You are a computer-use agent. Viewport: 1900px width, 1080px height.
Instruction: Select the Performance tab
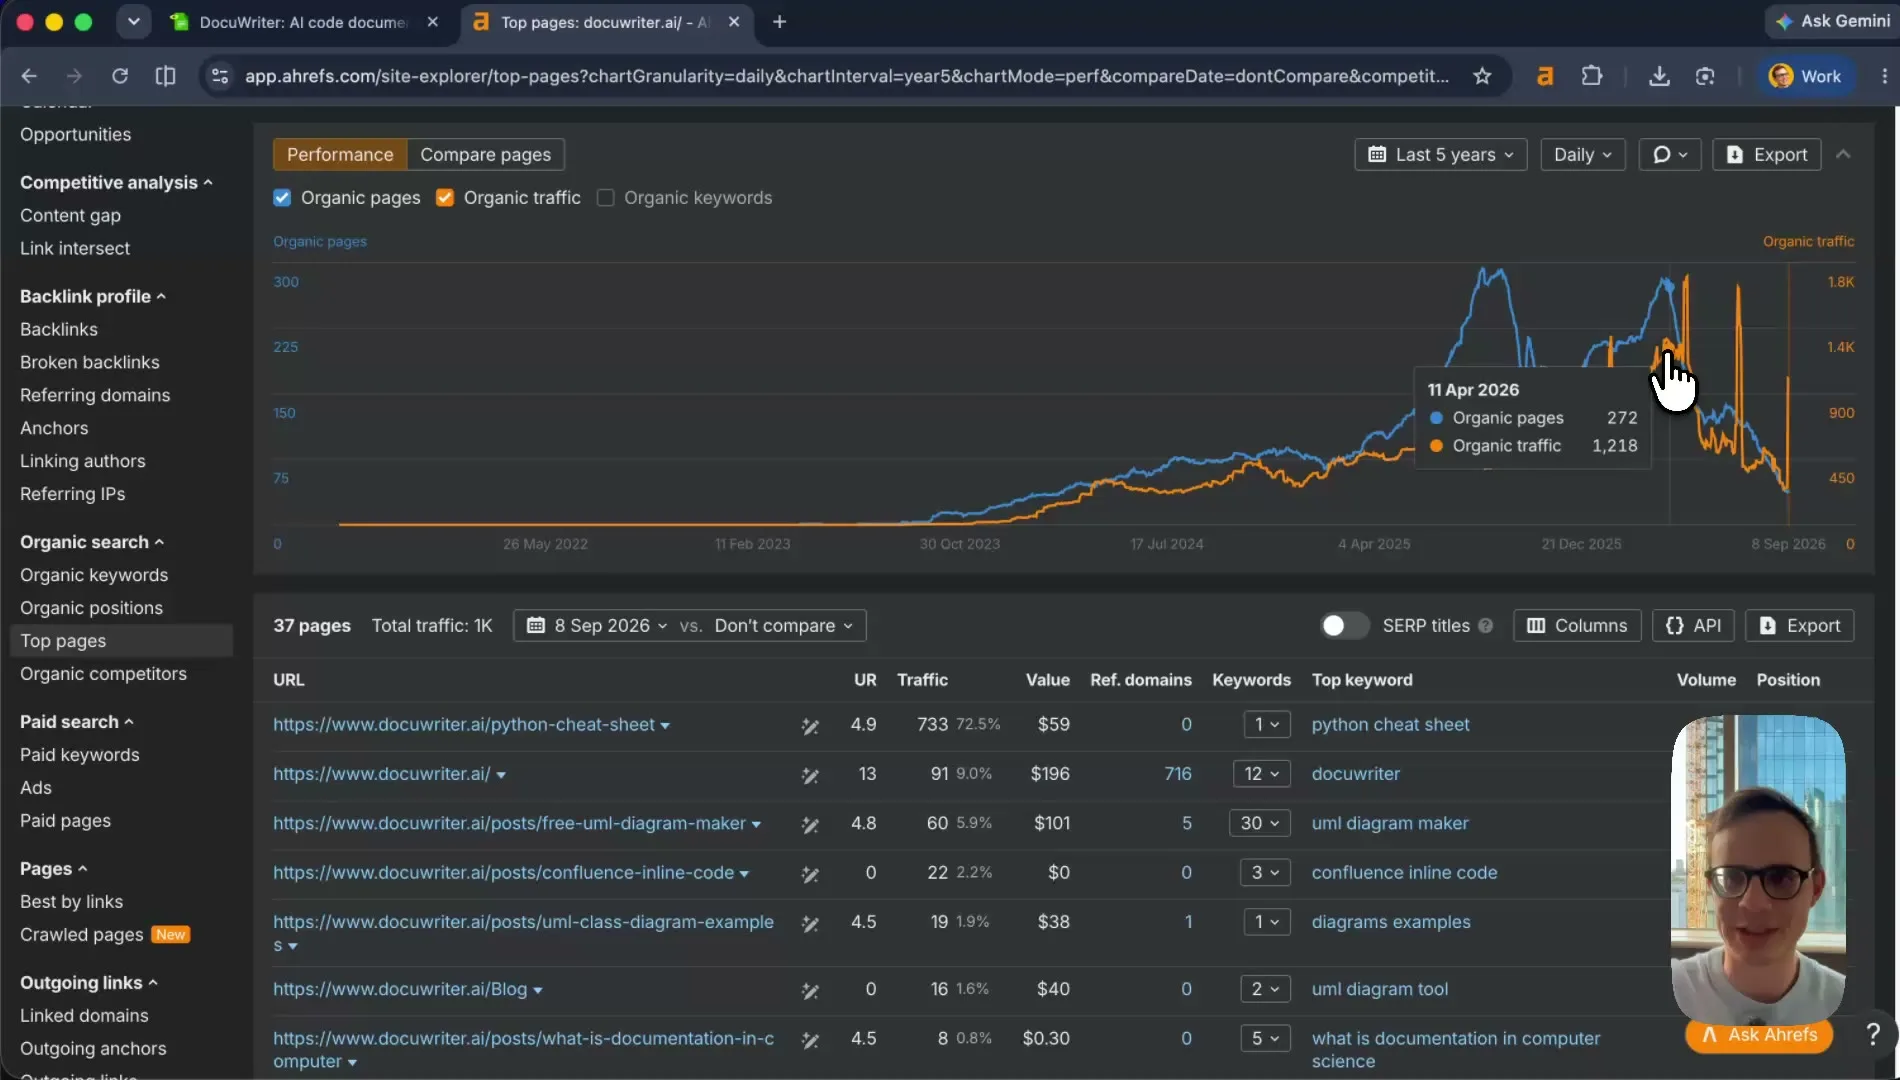(x=340, y=154)
